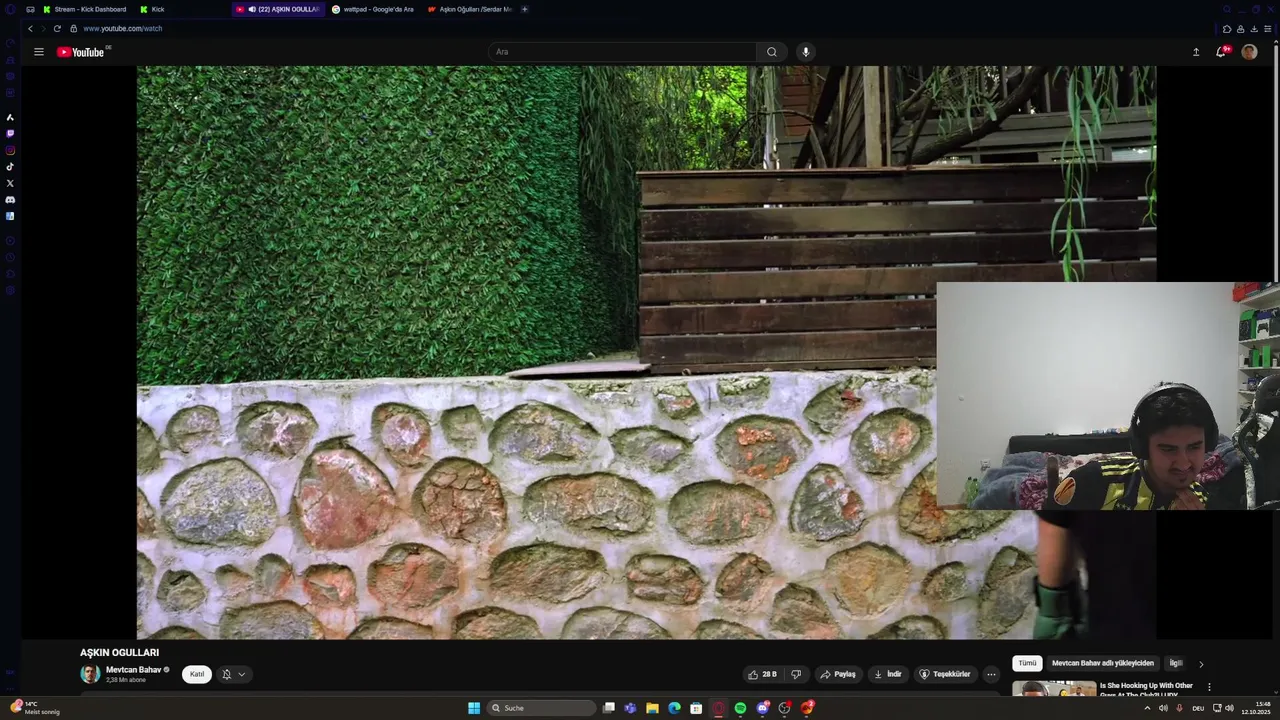Open the weather widget on the taskbar
Viewport: 1280px width, 720px height.
[35, 708]
